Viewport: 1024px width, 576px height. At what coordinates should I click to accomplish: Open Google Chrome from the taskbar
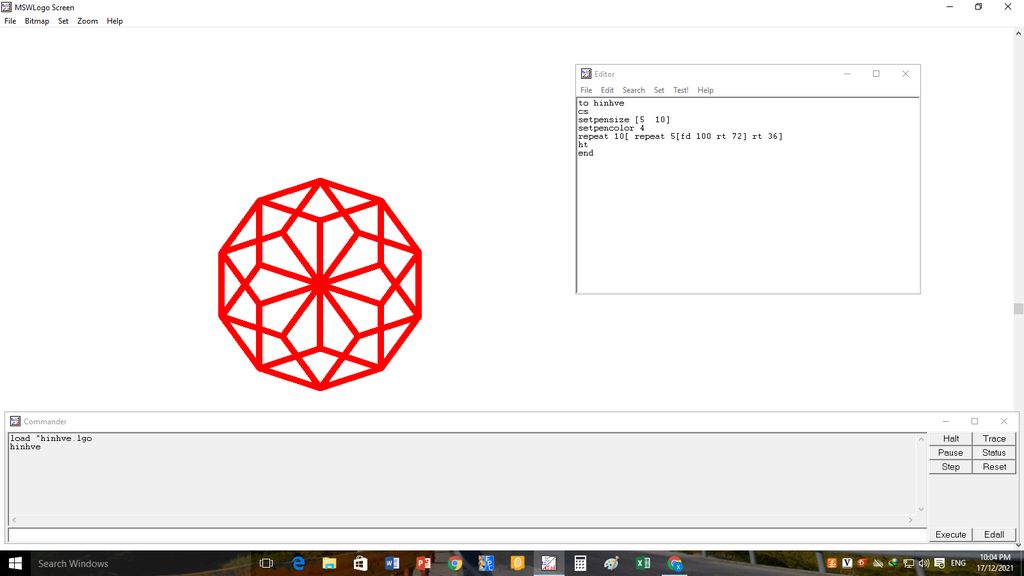pos(455,563)
